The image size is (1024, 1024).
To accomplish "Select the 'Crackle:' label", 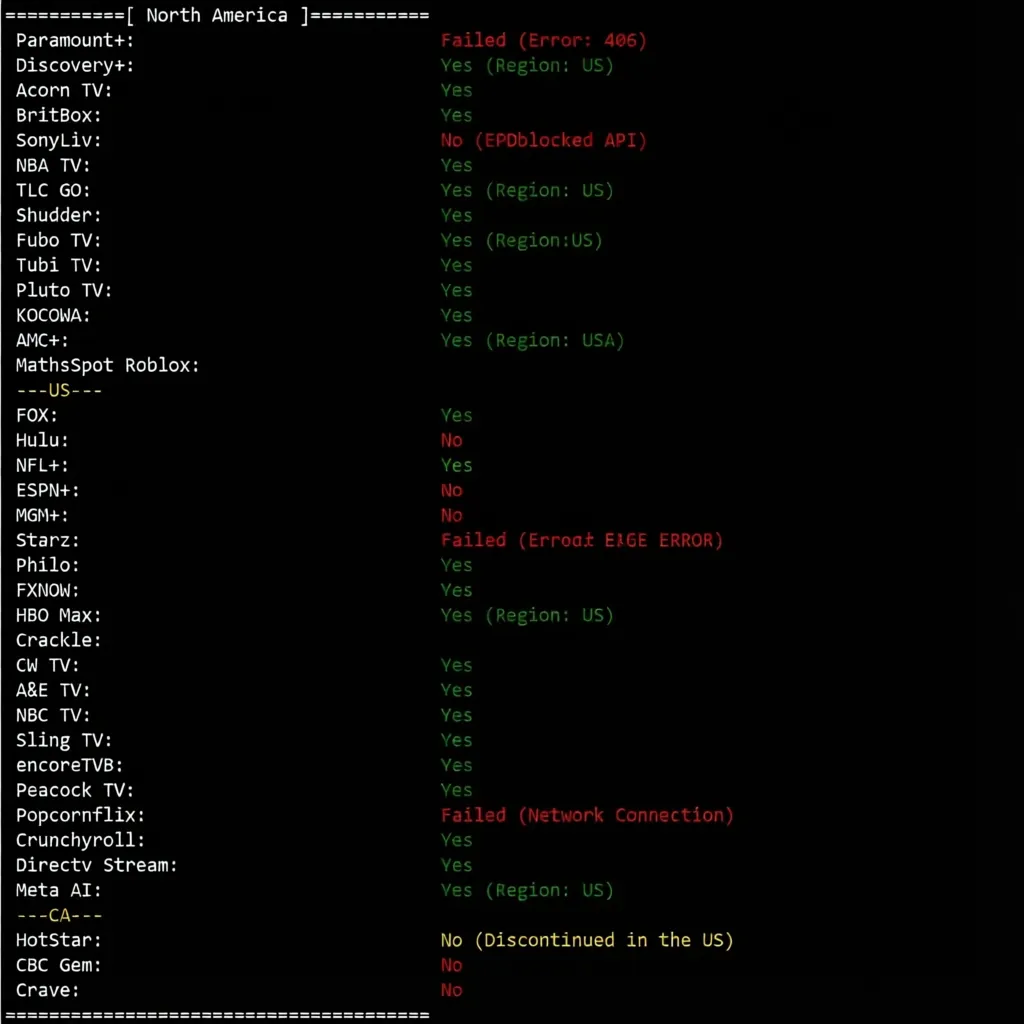I will [x=58, y=640].
